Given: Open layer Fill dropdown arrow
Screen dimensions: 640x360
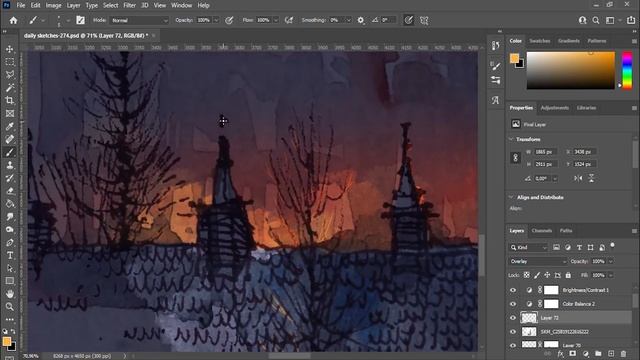Looking at the screenshot, I should (611, 276).
